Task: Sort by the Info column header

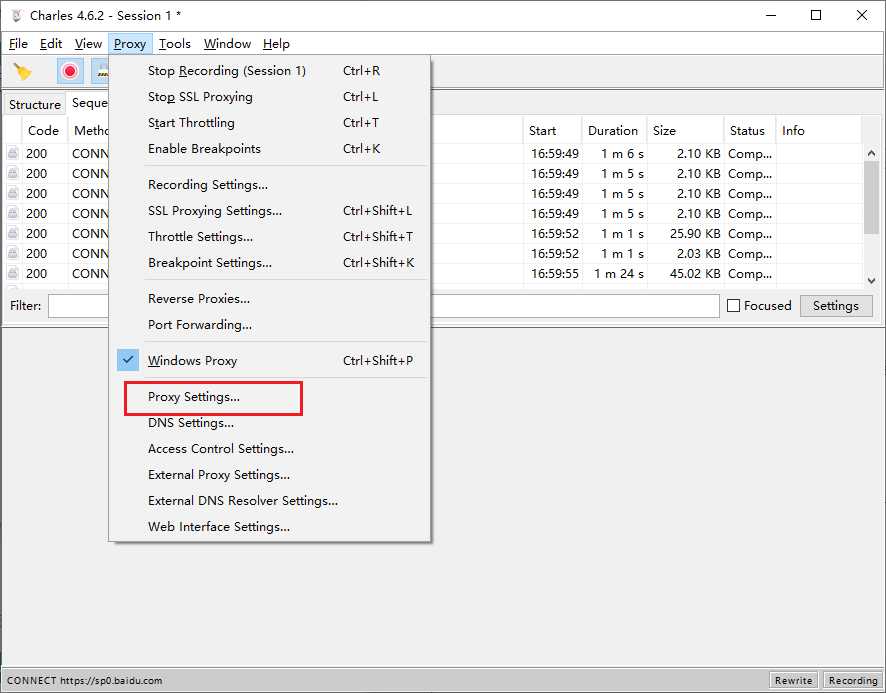Action: pyautogui.click(x=818, y=131)
